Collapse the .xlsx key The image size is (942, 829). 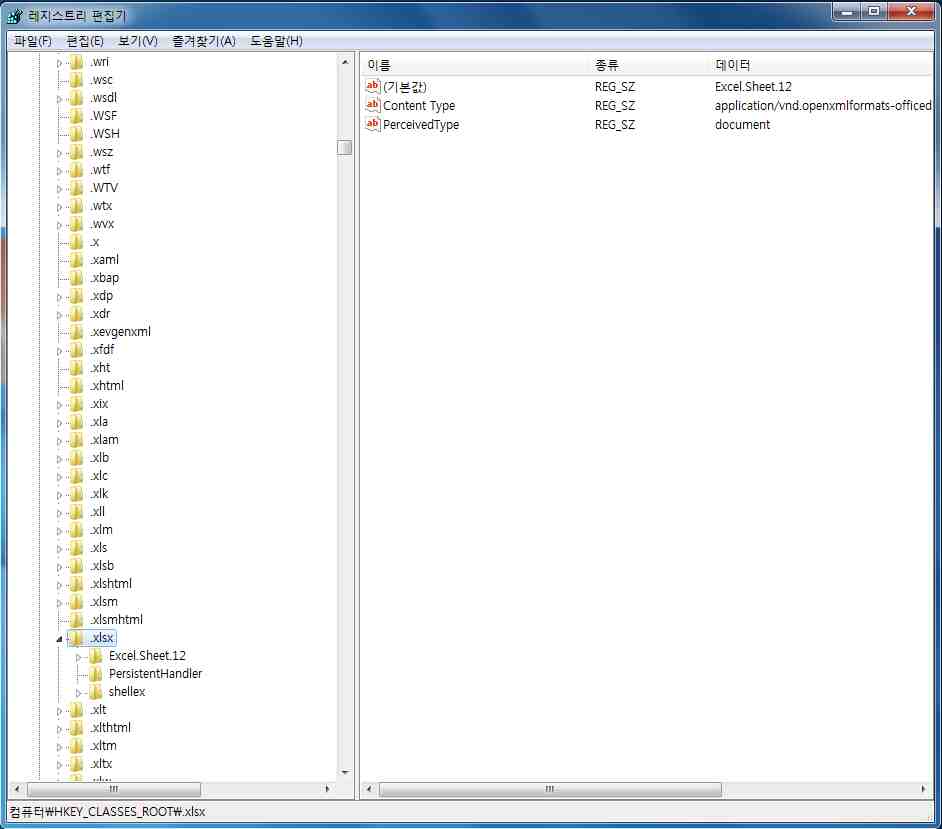point(59,639)
